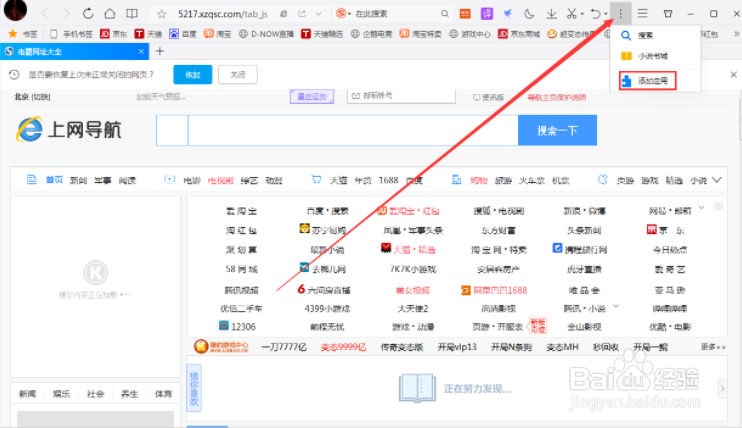Click the magnifier icon in the search box
The height and width of the screenshot is (428, 742).
pyautogui.click(x=445, y=14)
